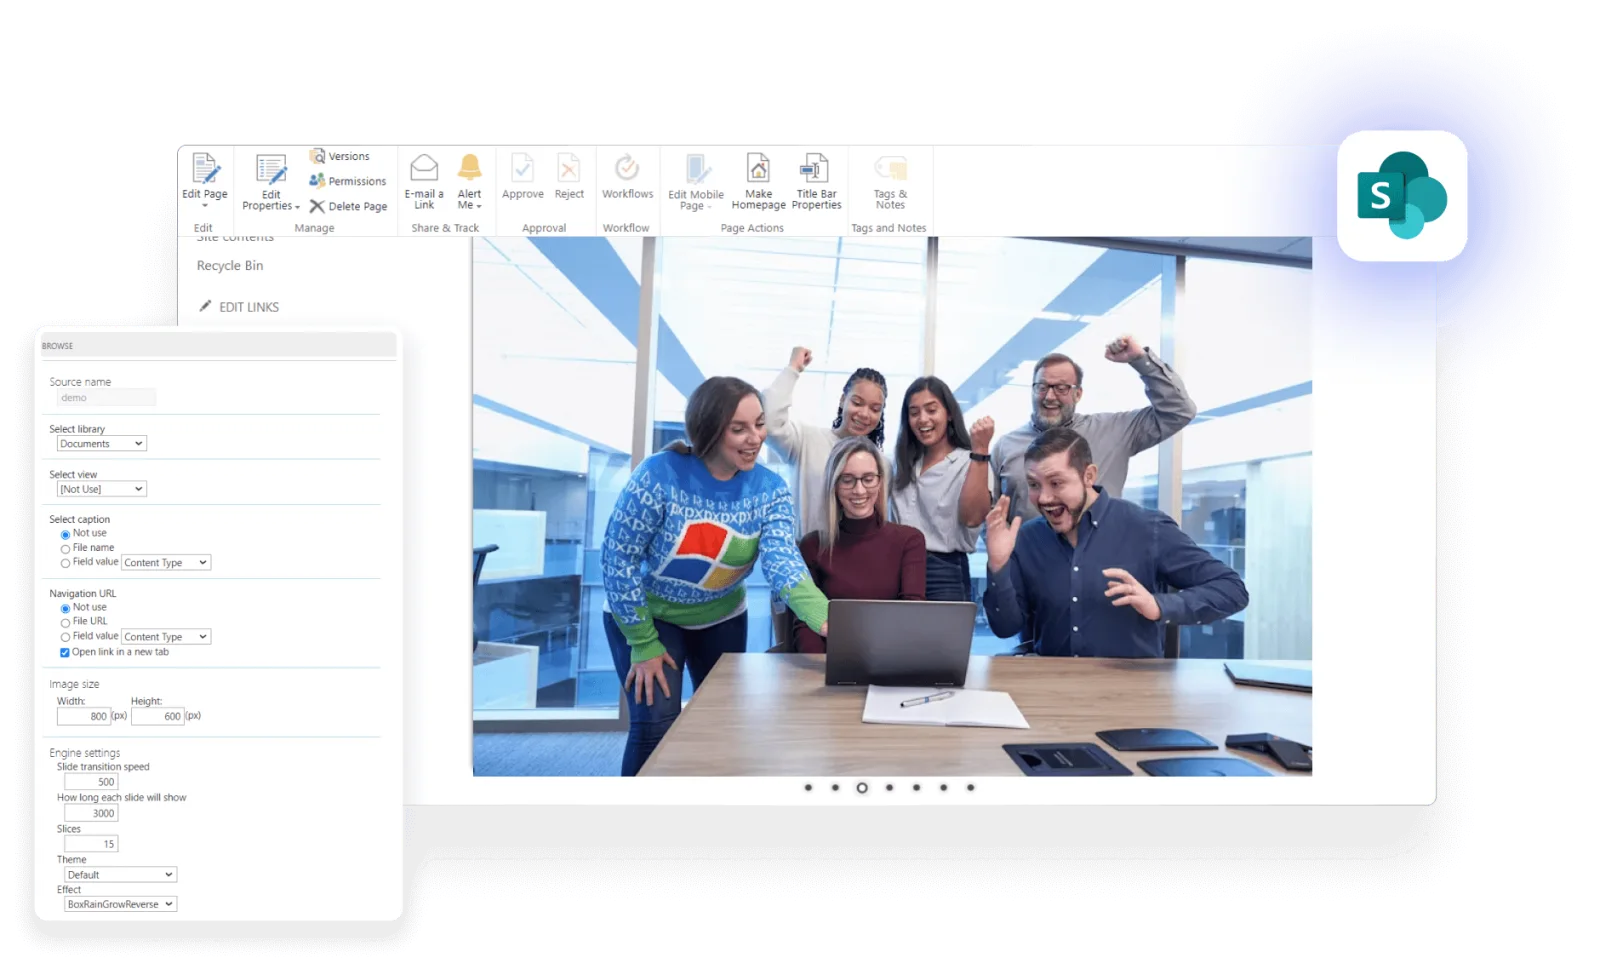This screenshot has width=1600, height=969.
Task: Click the Slices value field
Action: (91, 844)
